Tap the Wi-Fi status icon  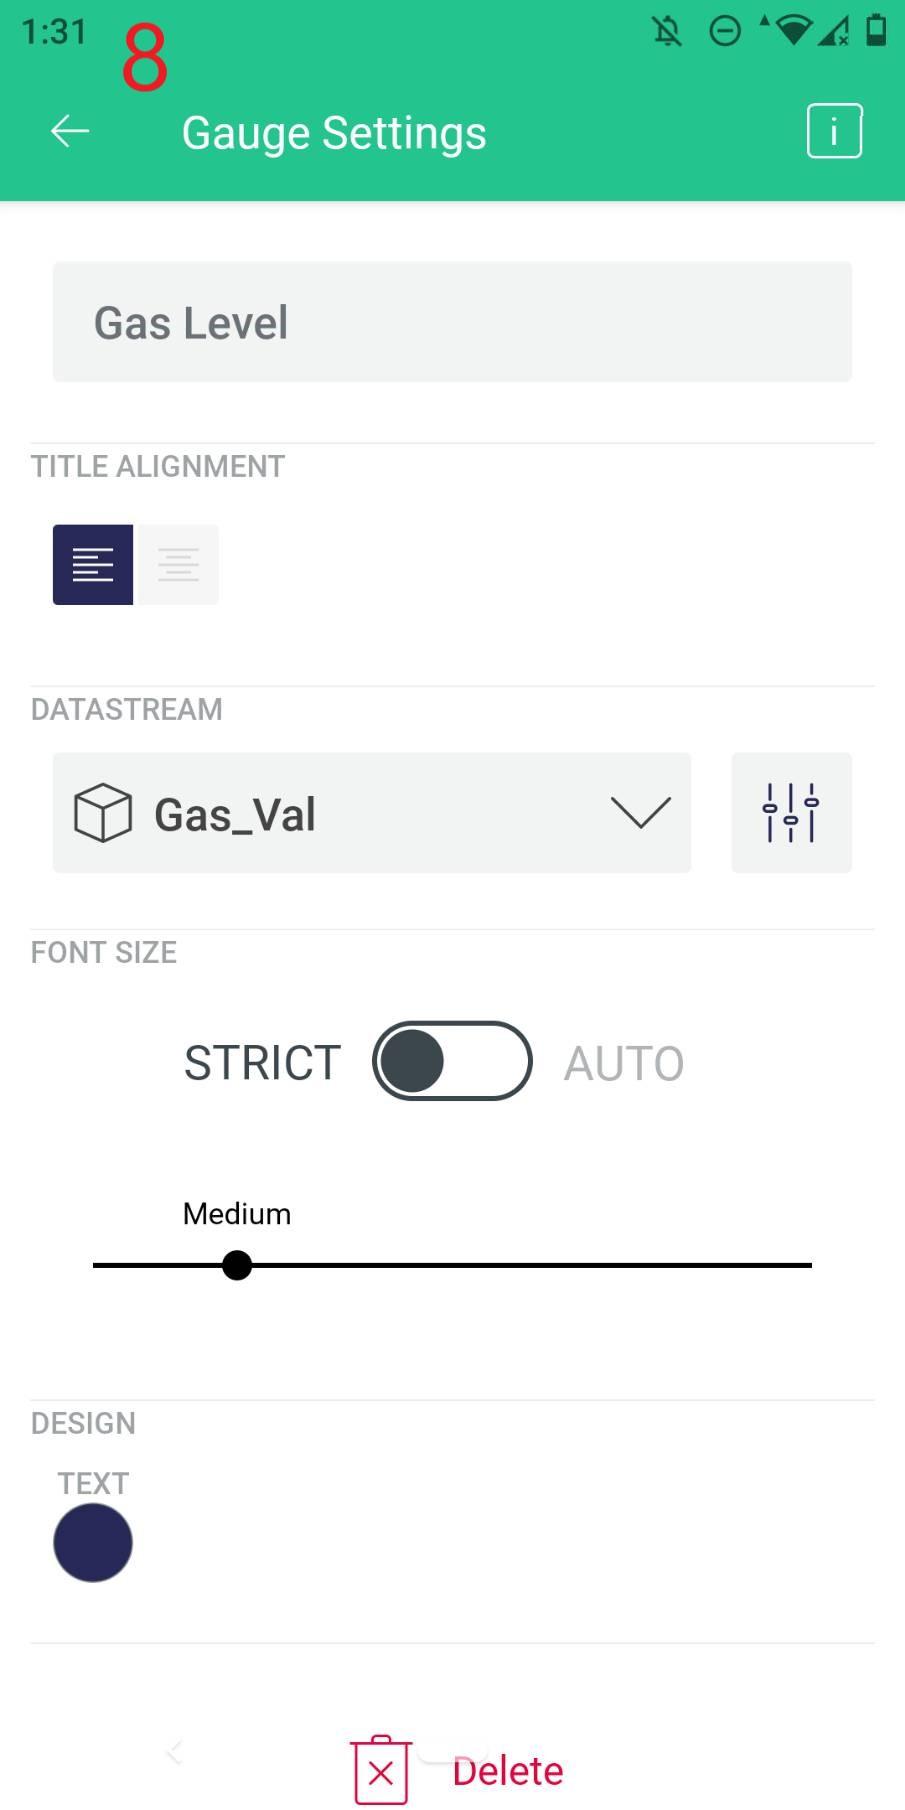coord(793,31)
